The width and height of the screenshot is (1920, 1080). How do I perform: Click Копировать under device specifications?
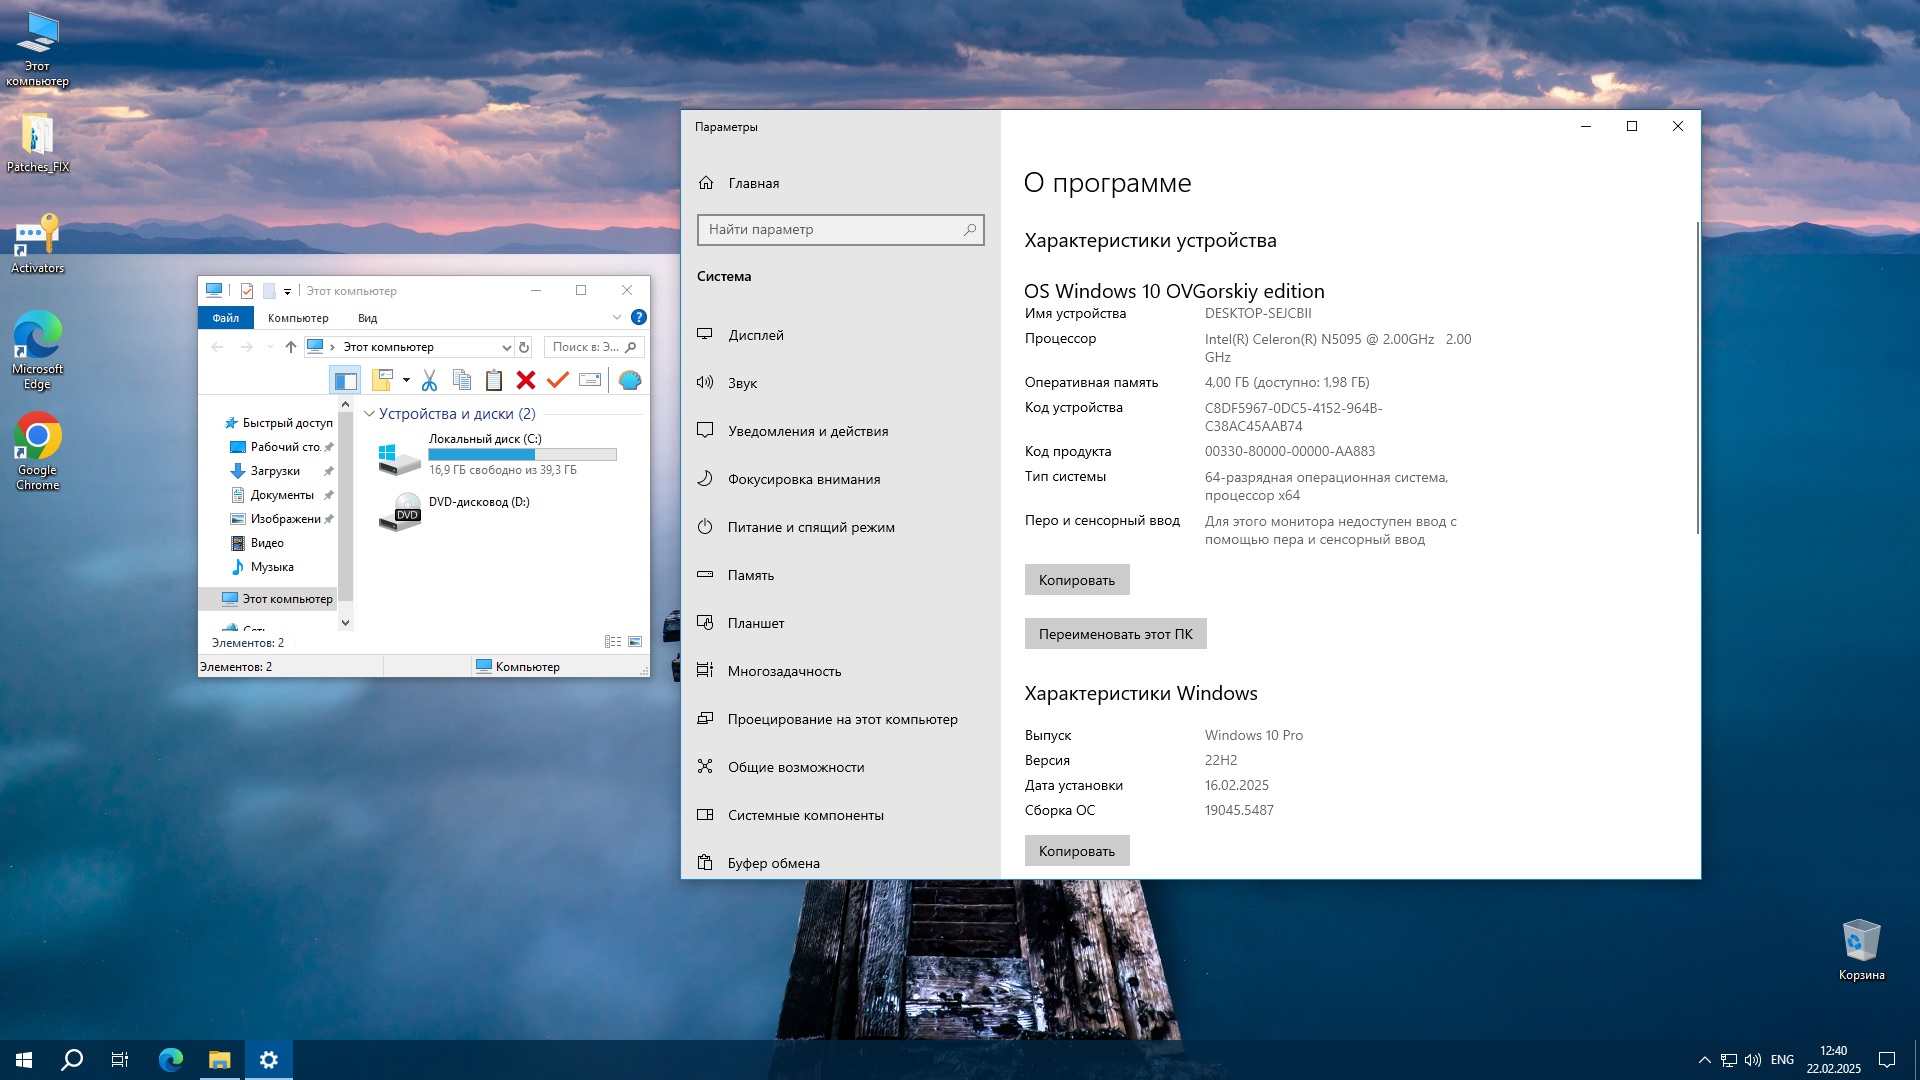(1077, 580)
